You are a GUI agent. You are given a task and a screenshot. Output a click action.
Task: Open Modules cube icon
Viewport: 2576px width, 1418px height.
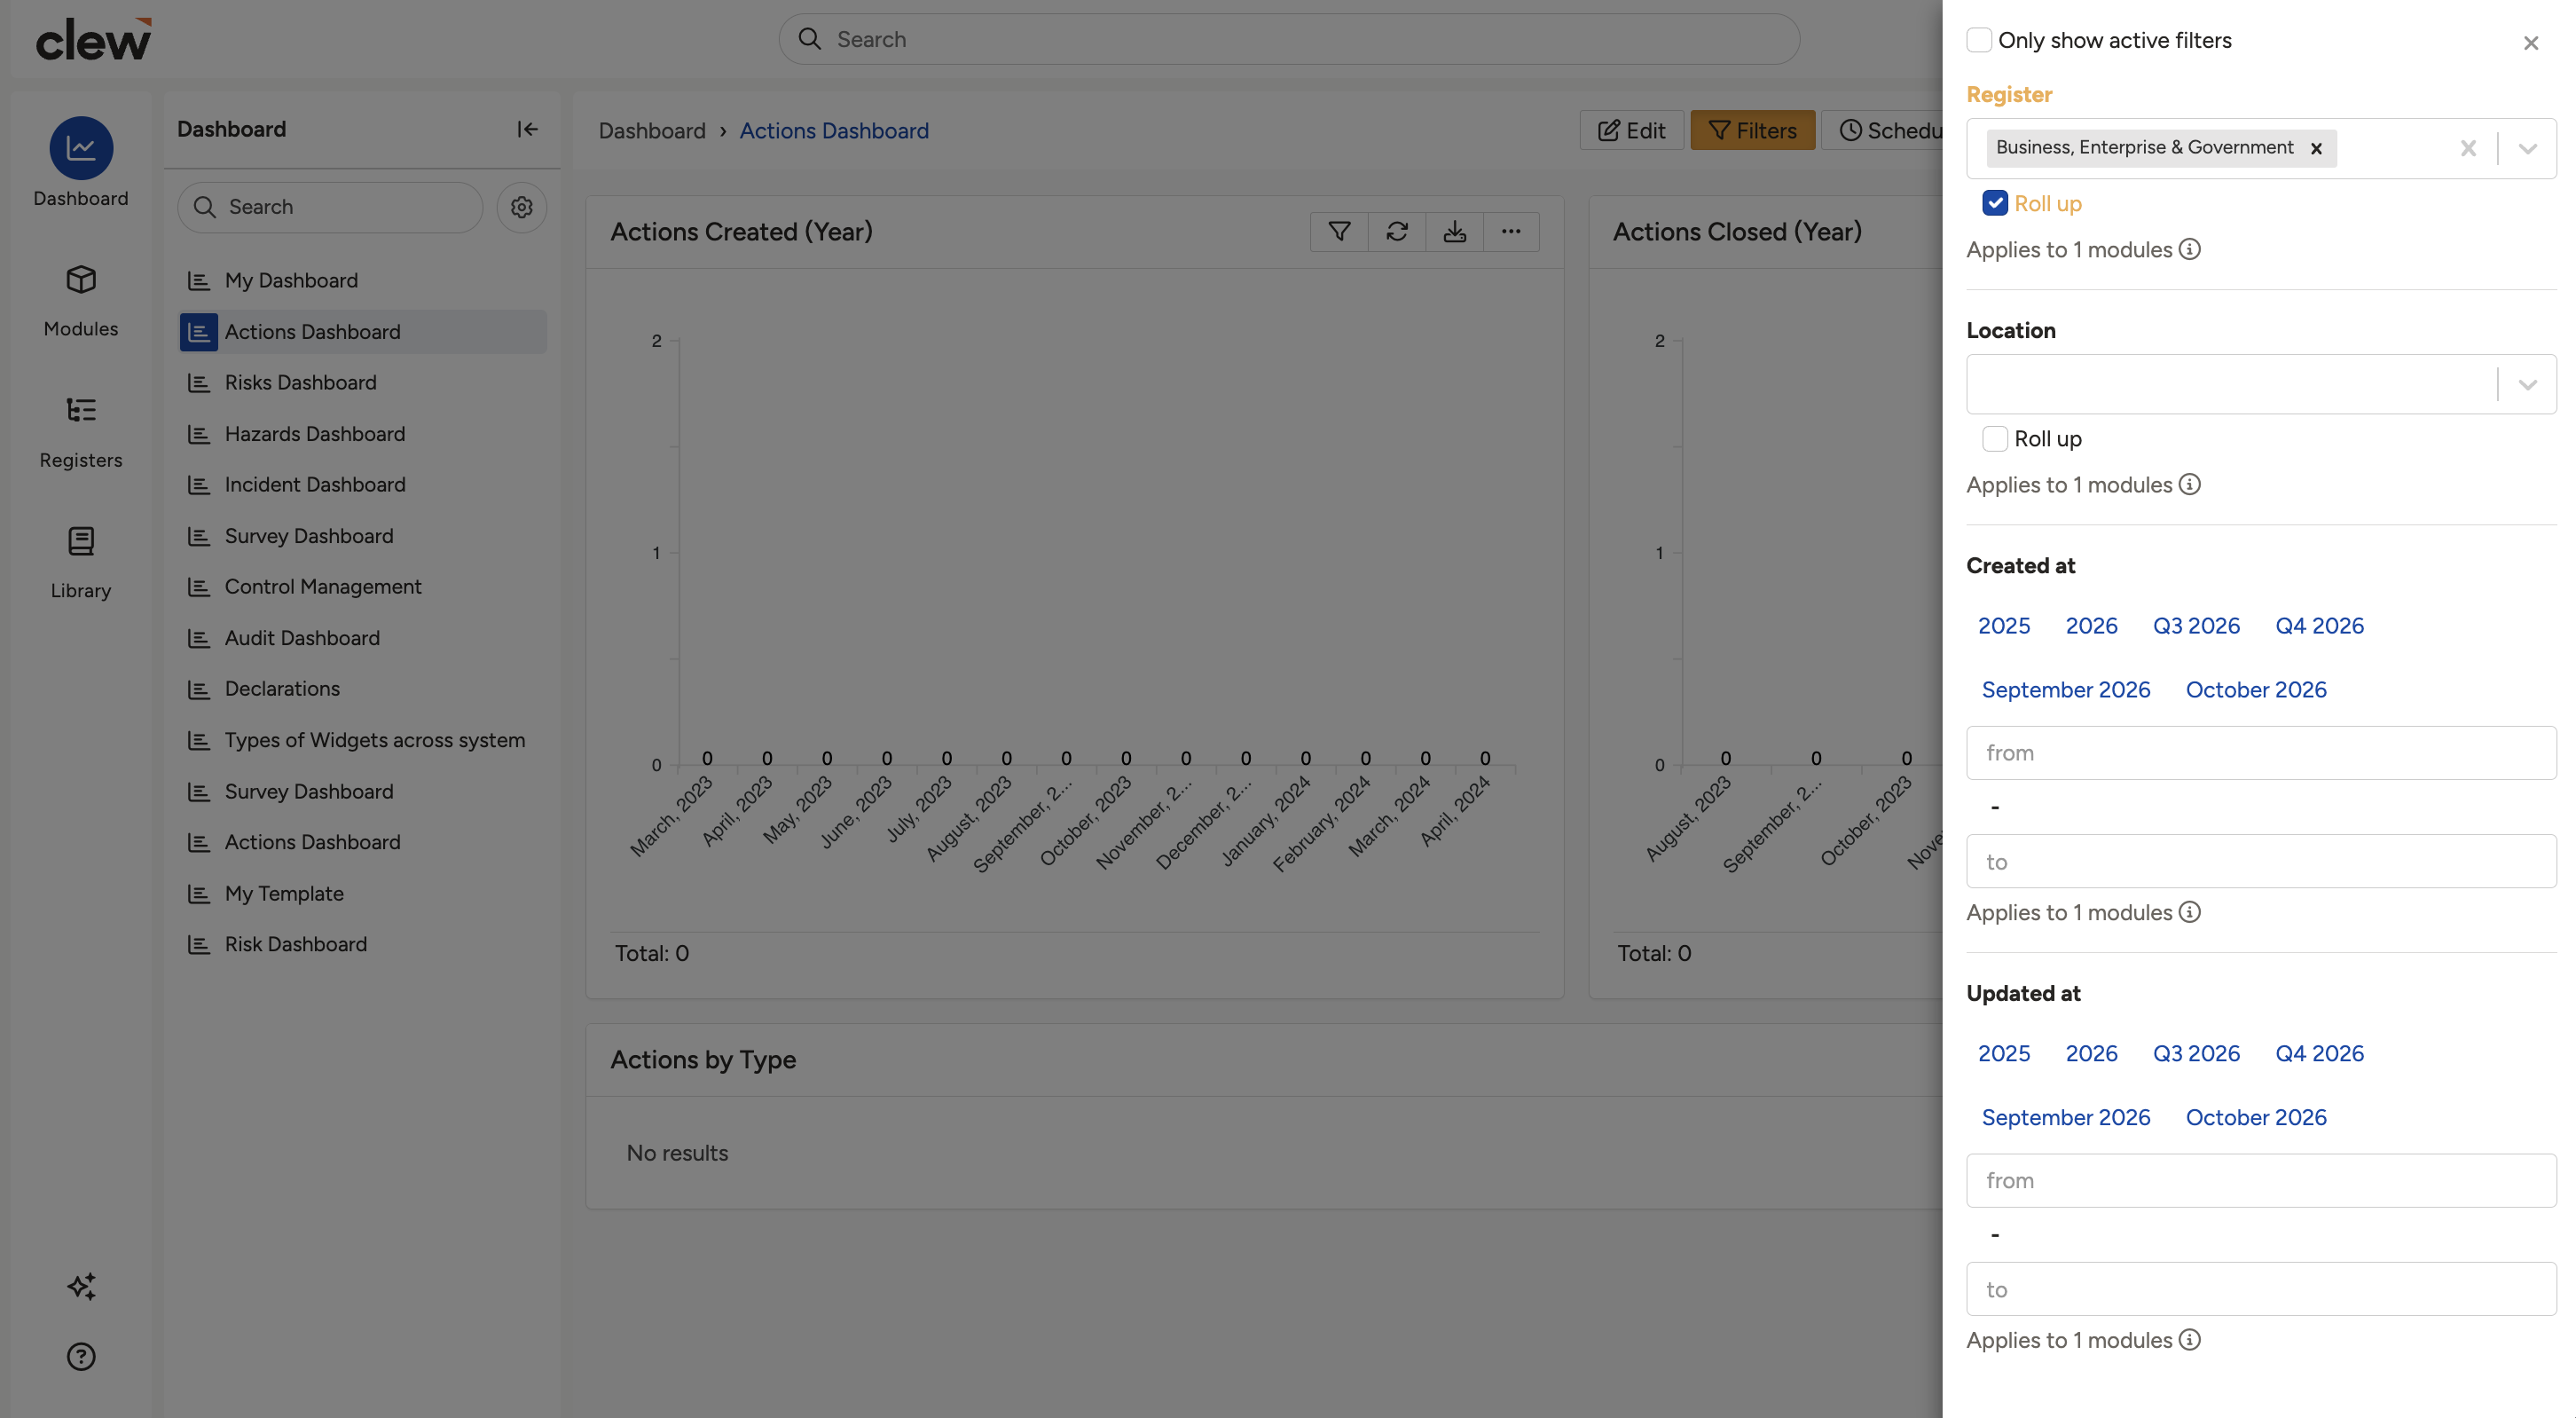[x=81, y=279]
